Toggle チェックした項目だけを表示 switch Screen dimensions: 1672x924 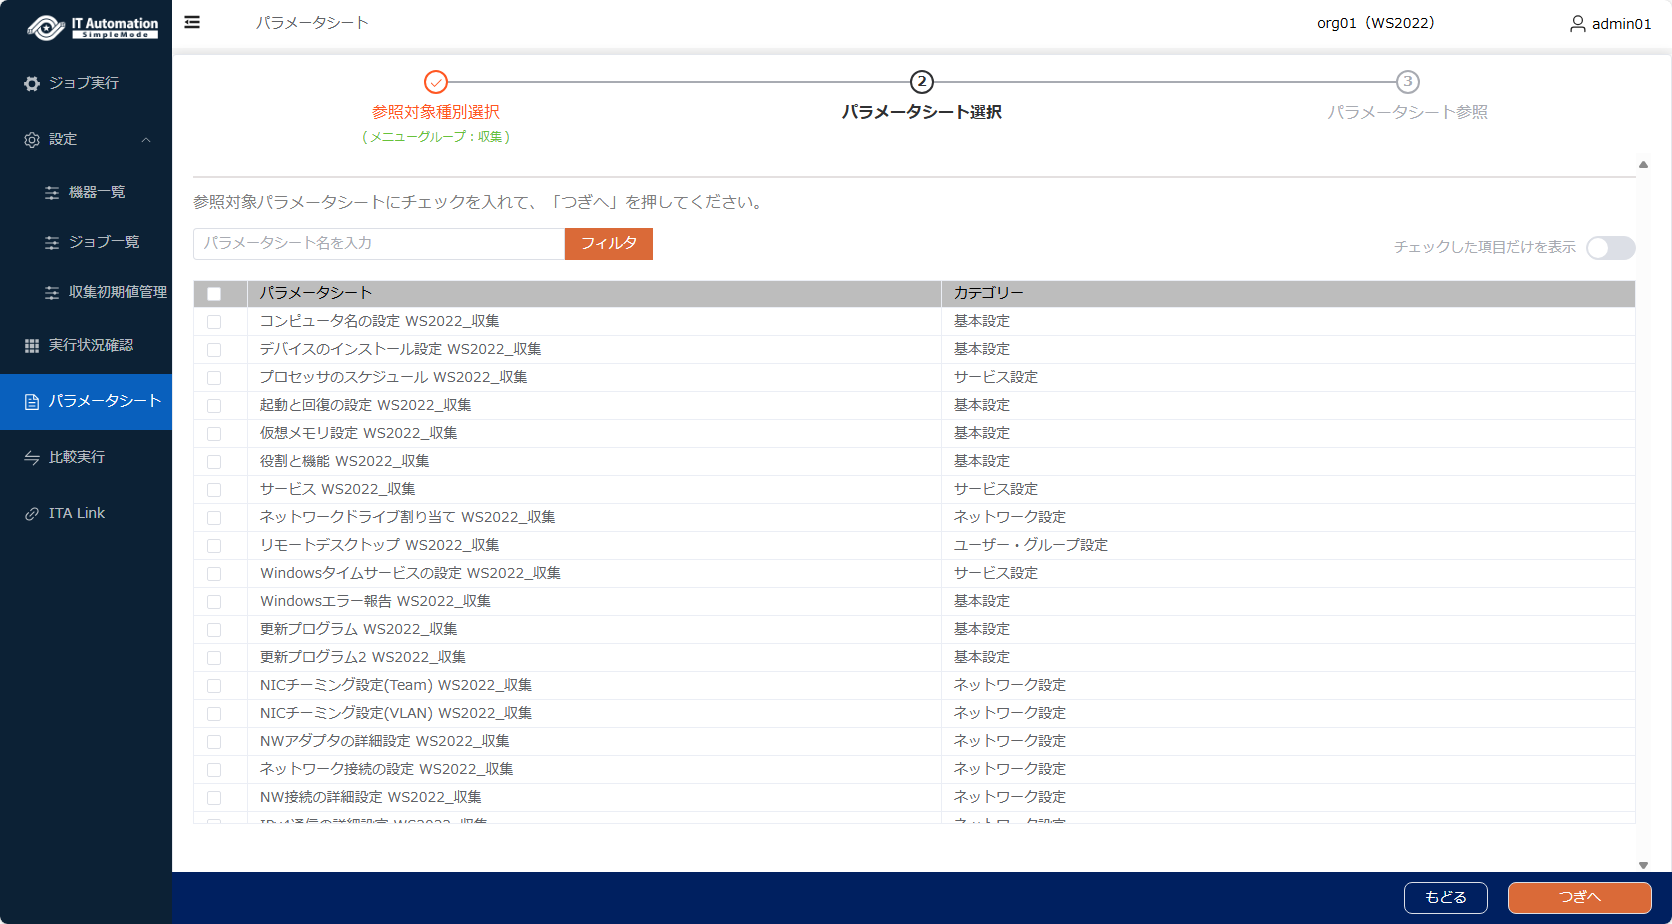[x=1610, y=248]
